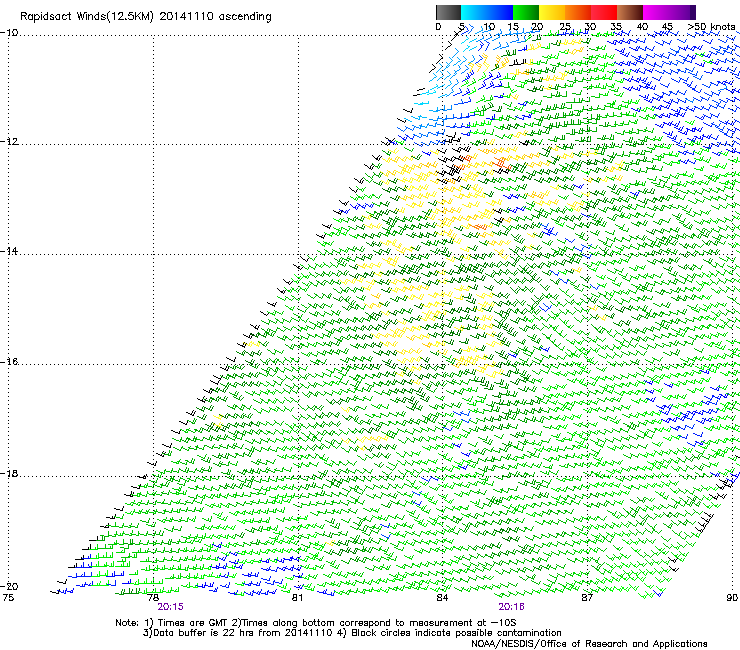Click the latitude label -16
Image resolution: width=740 pixels, height=650 pixels.
9,362
